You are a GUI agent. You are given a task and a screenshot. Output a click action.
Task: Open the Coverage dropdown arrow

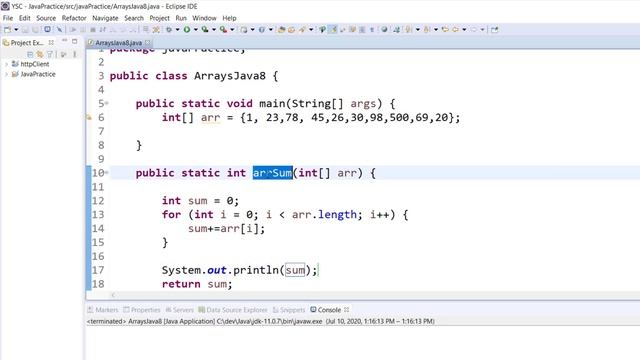[214, 29]
